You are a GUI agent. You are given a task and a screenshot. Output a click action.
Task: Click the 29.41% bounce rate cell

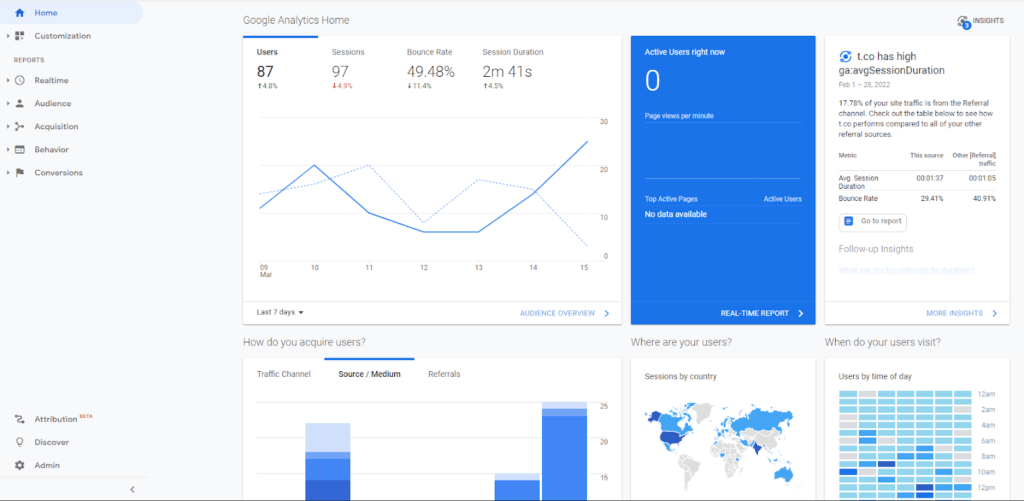pos(932,199)
